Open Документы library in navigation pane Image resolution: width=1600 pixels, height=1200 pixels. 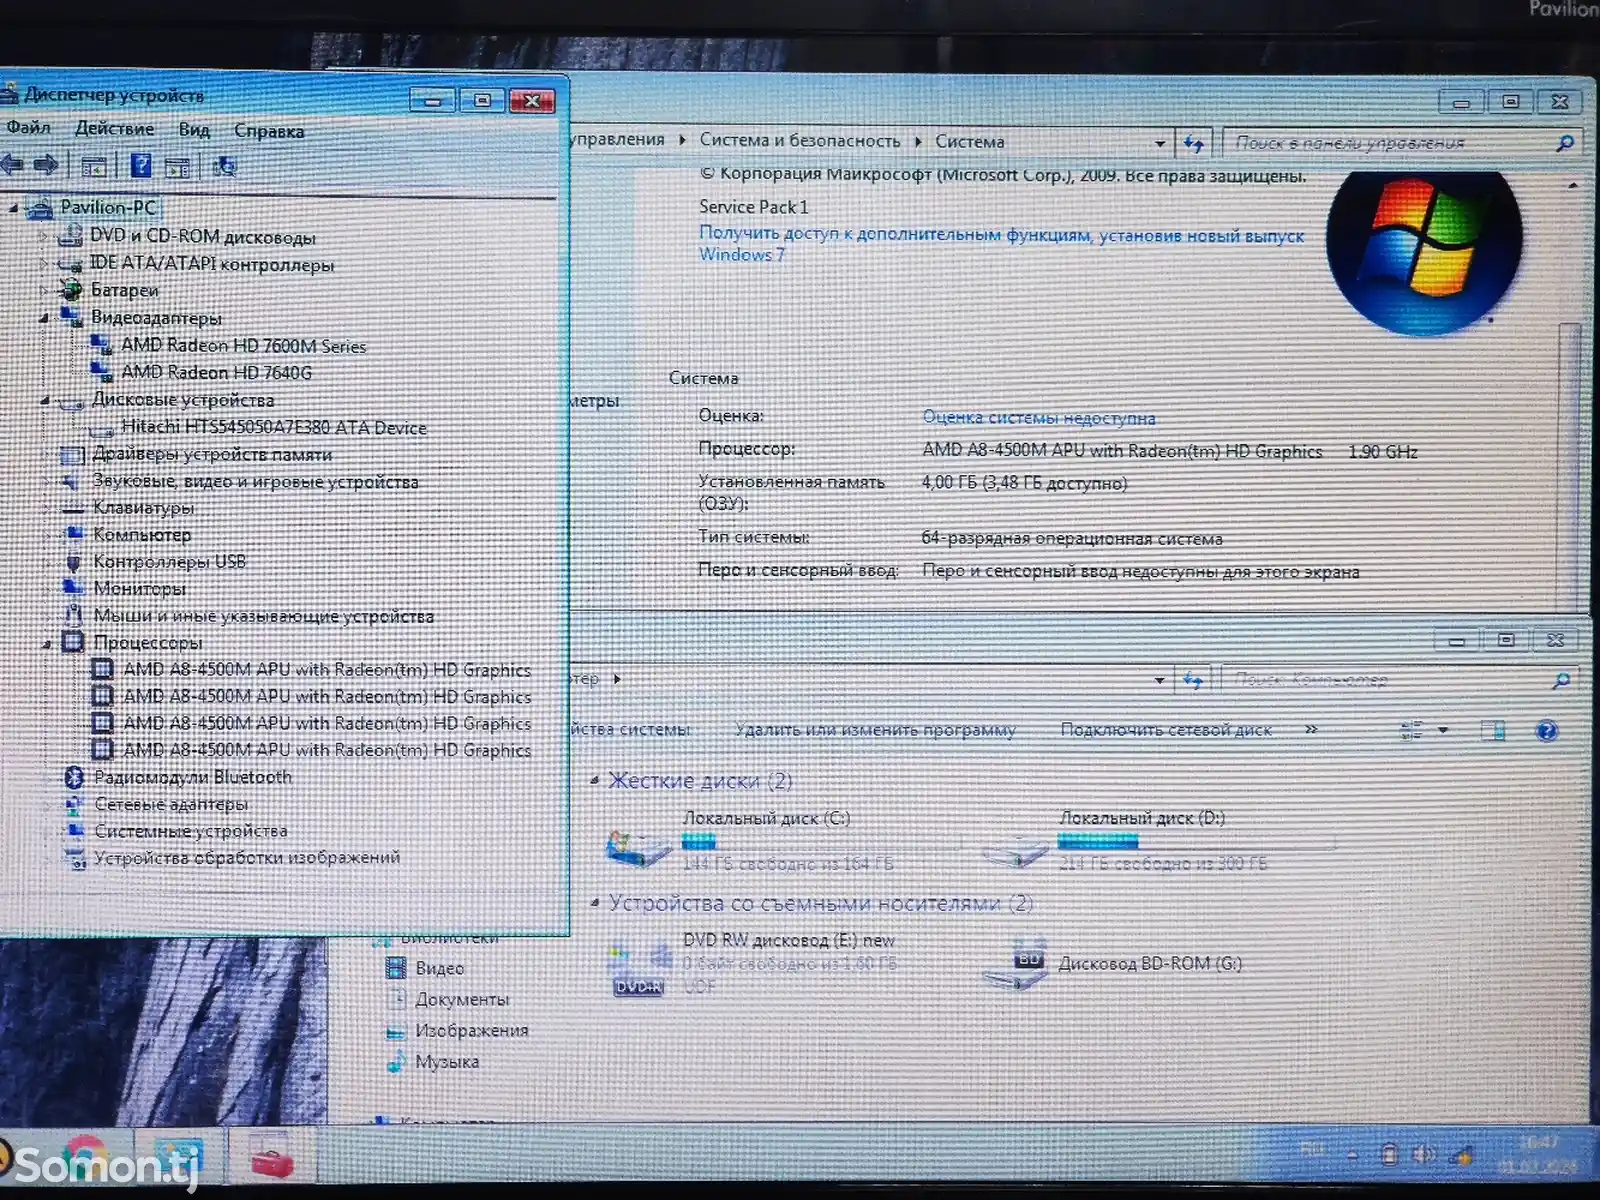click(x=461, y=999)
